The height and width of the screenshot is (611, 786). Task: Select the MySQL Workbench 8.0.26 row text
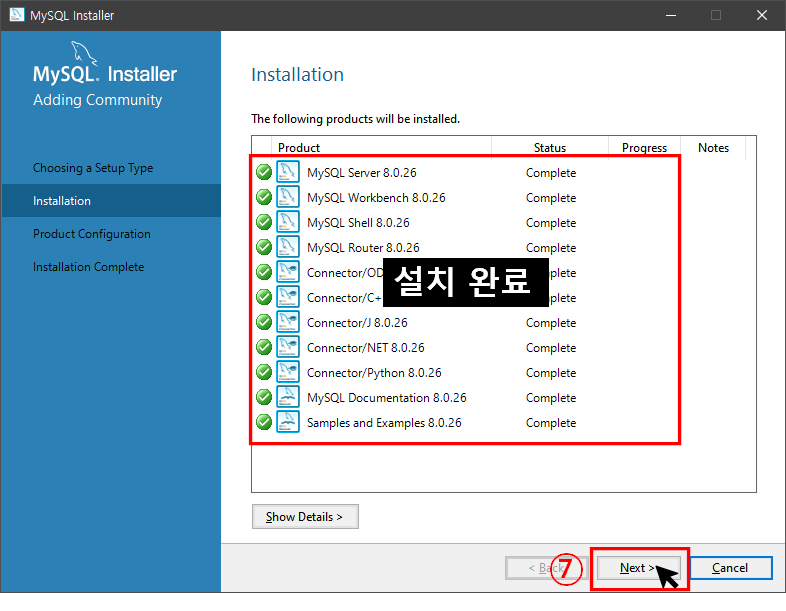coord(376,198)
